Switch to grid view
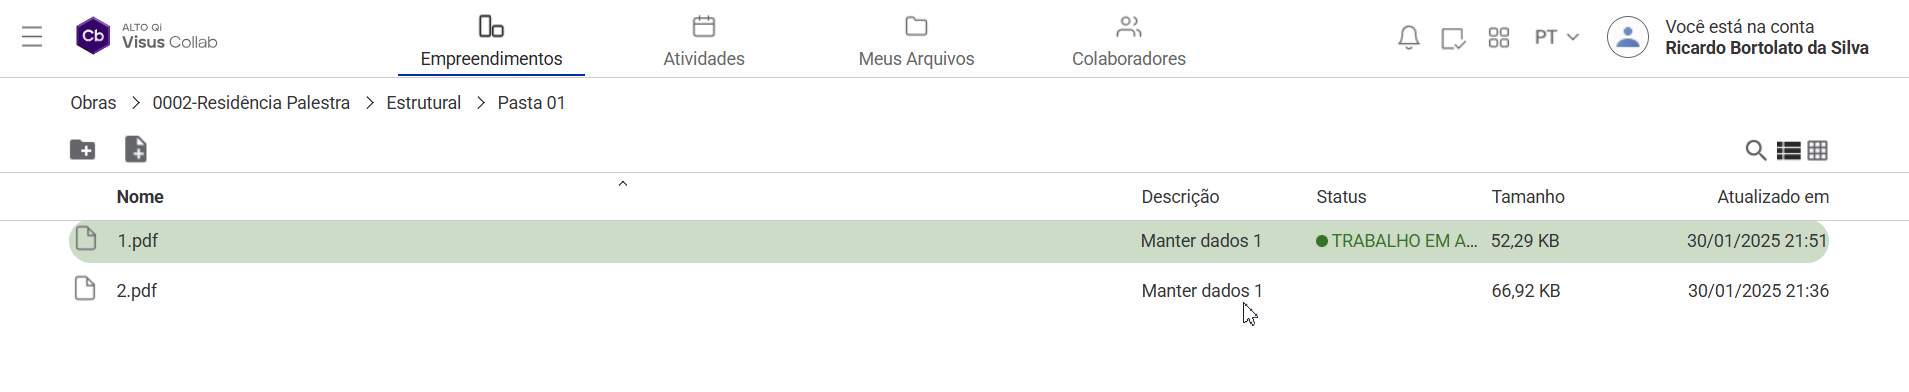 (x=1818, y=150)
